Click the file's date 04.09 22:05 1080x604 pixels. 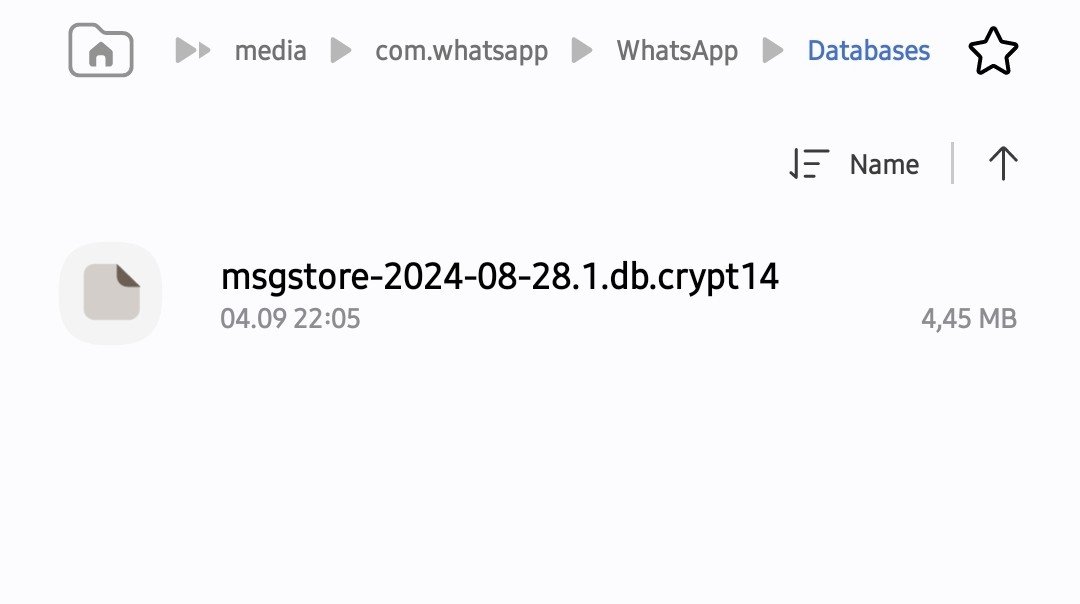pyautogui.click(x=290, y=319)
